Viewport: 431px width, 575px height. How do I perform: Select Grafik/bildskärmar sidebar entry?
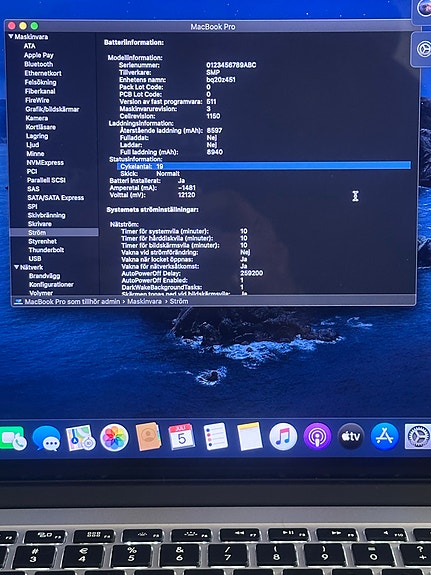coord(52,109)
